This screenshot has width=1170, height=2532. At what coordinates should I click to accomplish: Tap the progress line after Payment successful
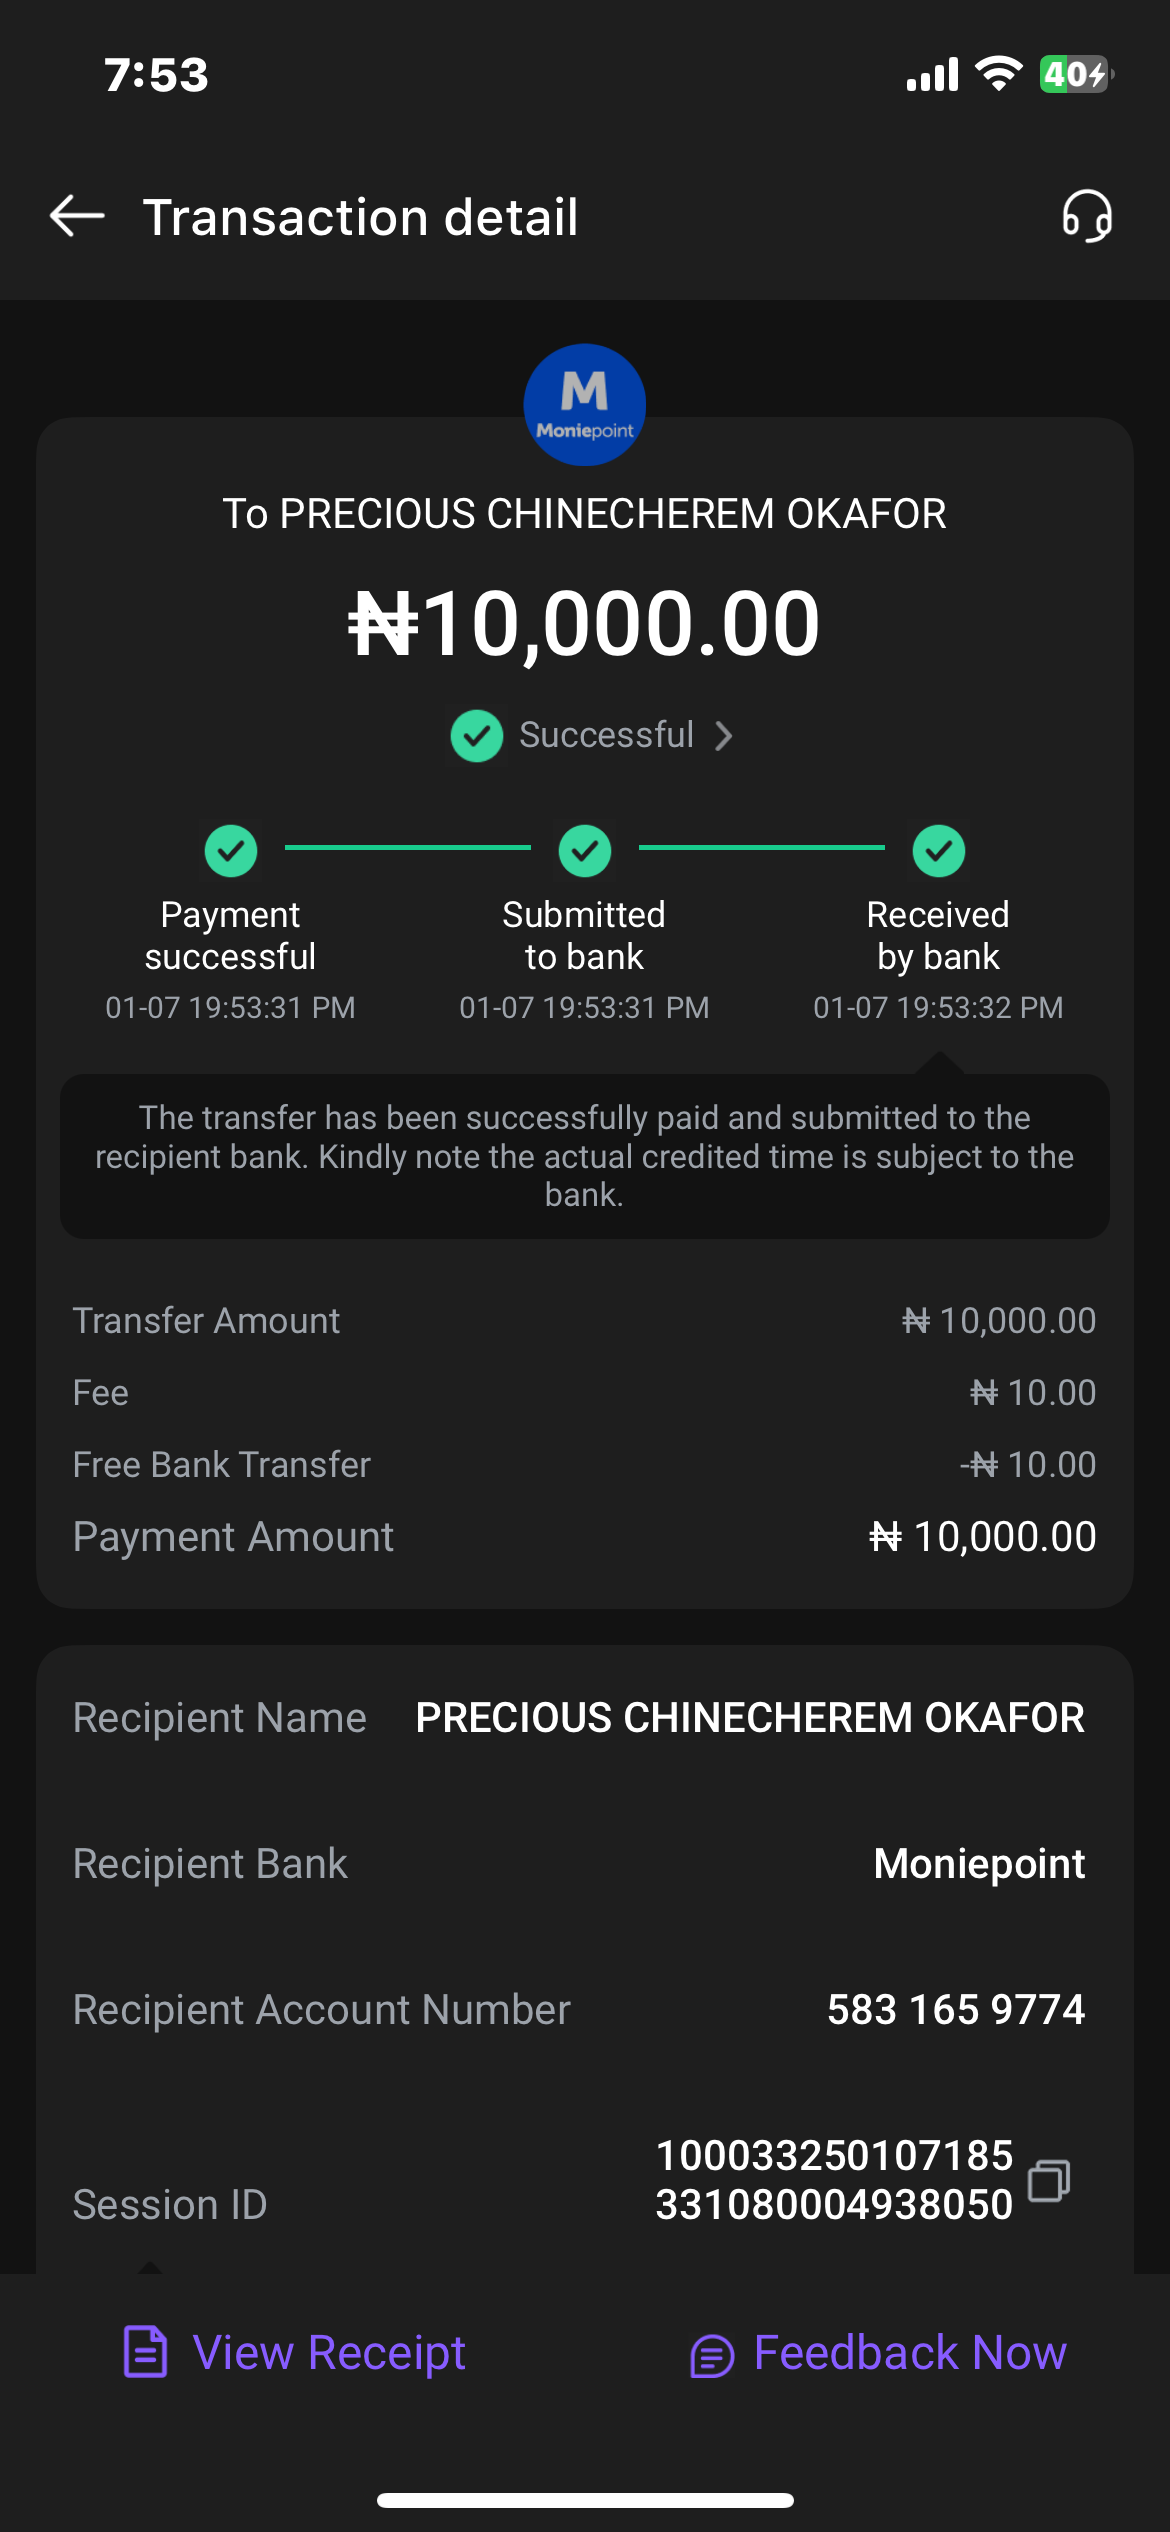tap(408, 848)
